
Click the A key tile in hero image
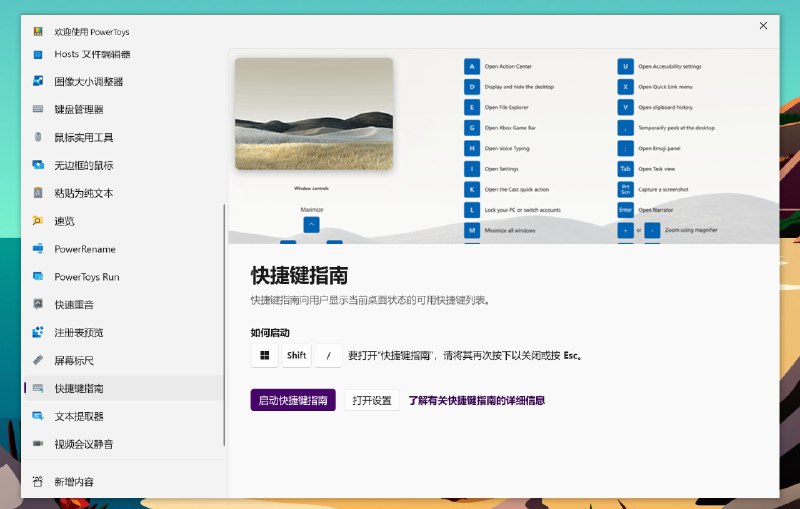[x=472, y=66]
